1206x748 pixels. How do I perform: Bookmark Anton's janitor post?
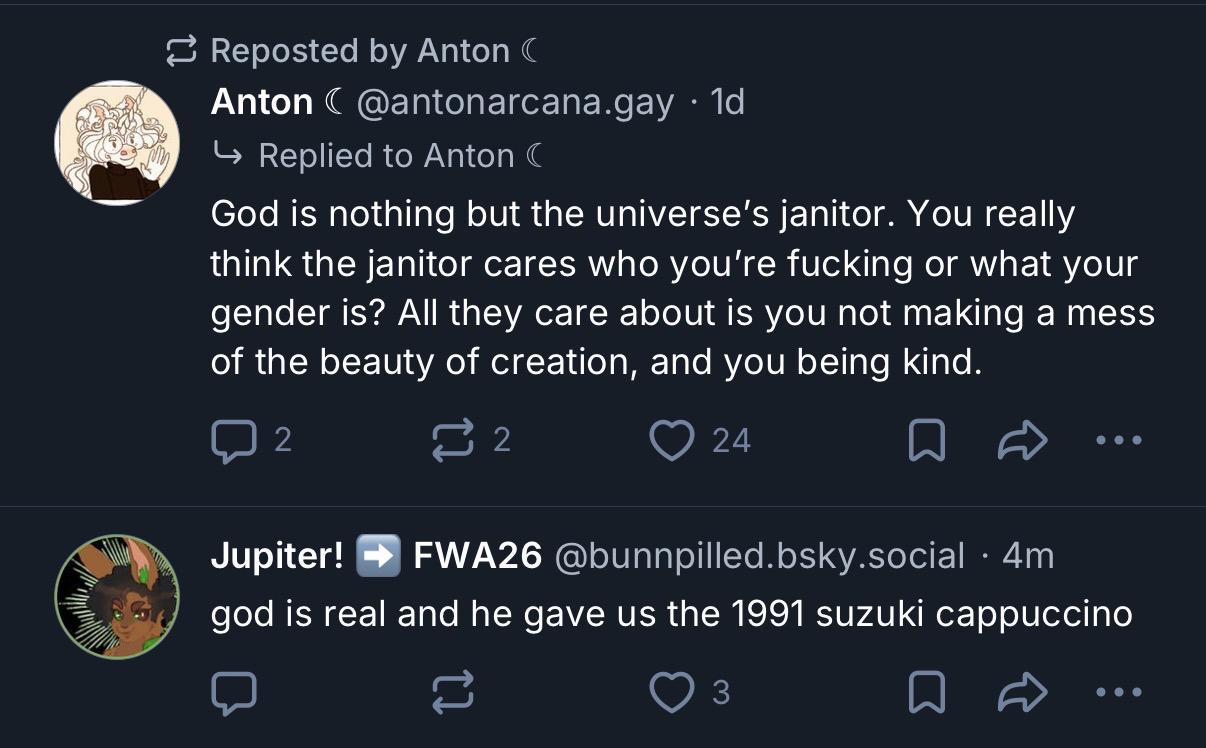point(926,440)
